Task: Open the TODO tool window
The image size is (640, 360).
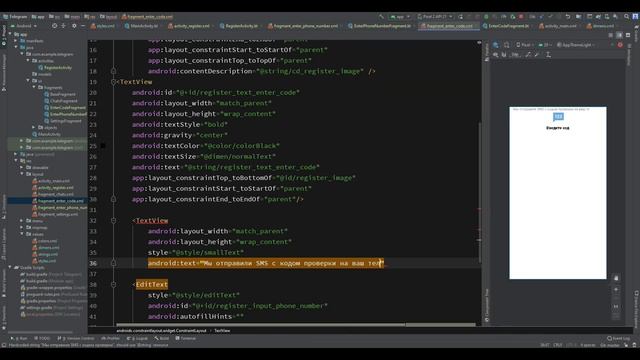Action: click(42, 338)
